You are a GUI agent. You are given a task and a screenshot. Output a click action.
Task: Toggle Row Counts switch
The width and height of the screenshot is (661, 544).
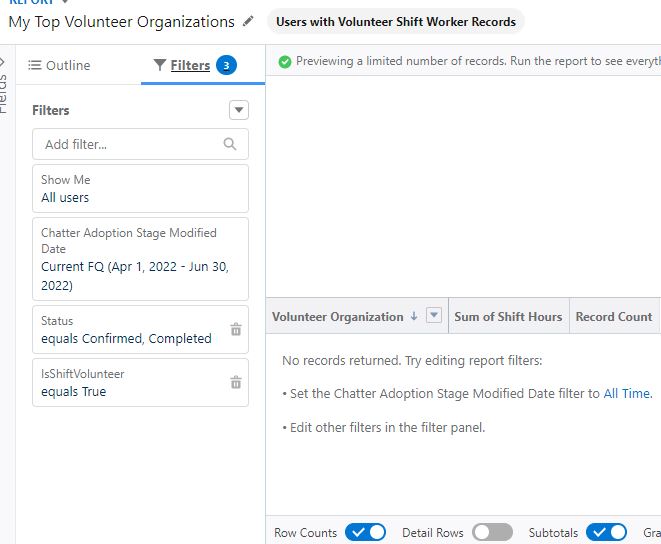365,532
